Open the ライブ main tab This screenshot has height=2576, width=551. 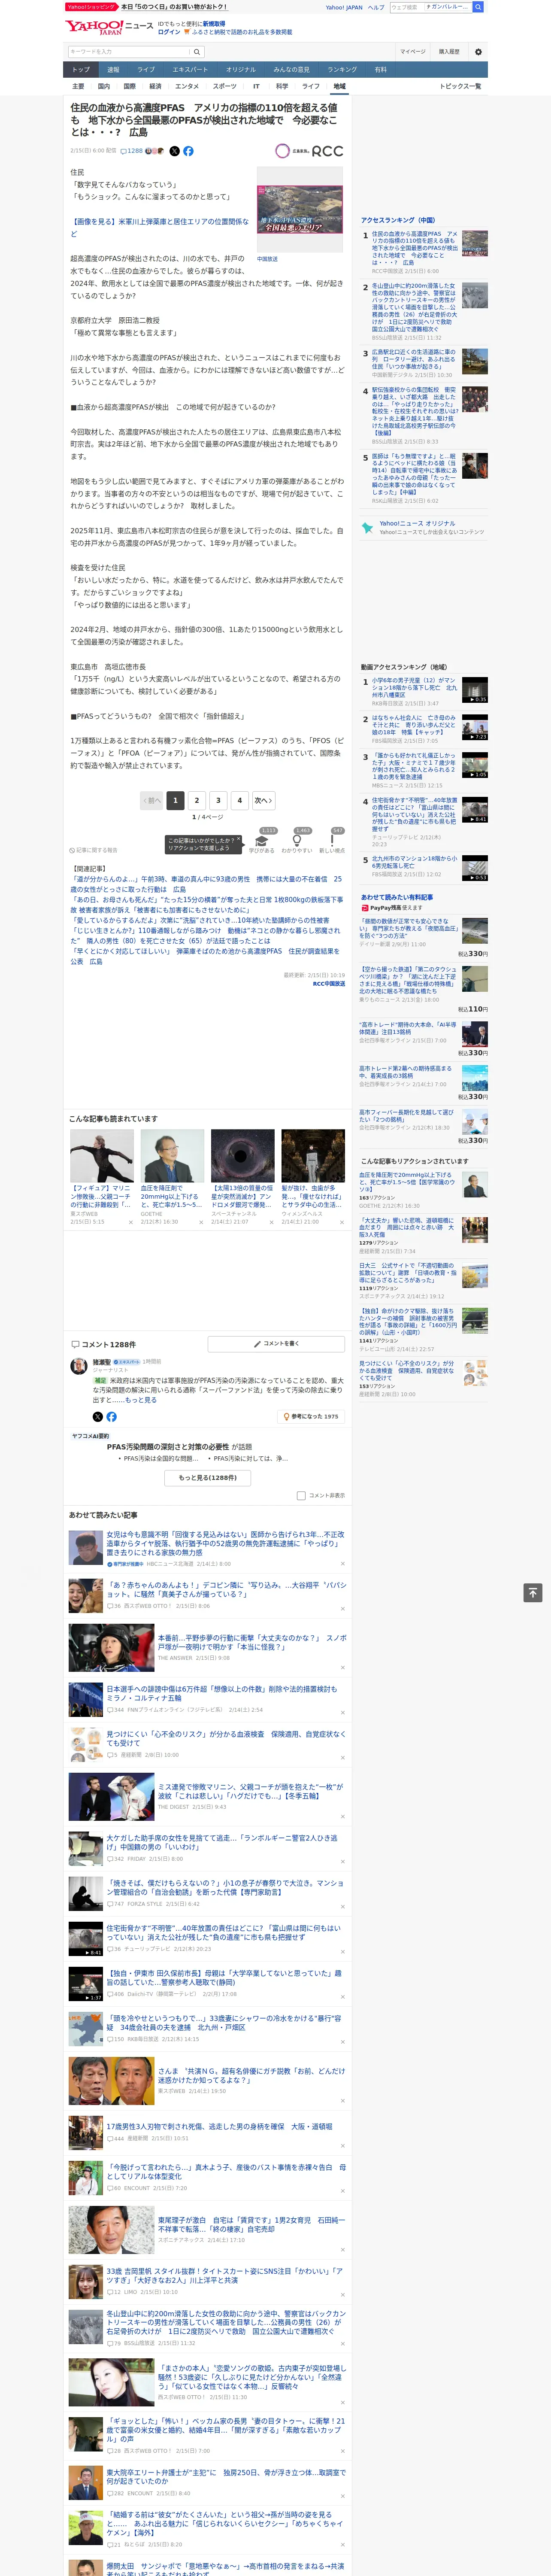point(146,69)
